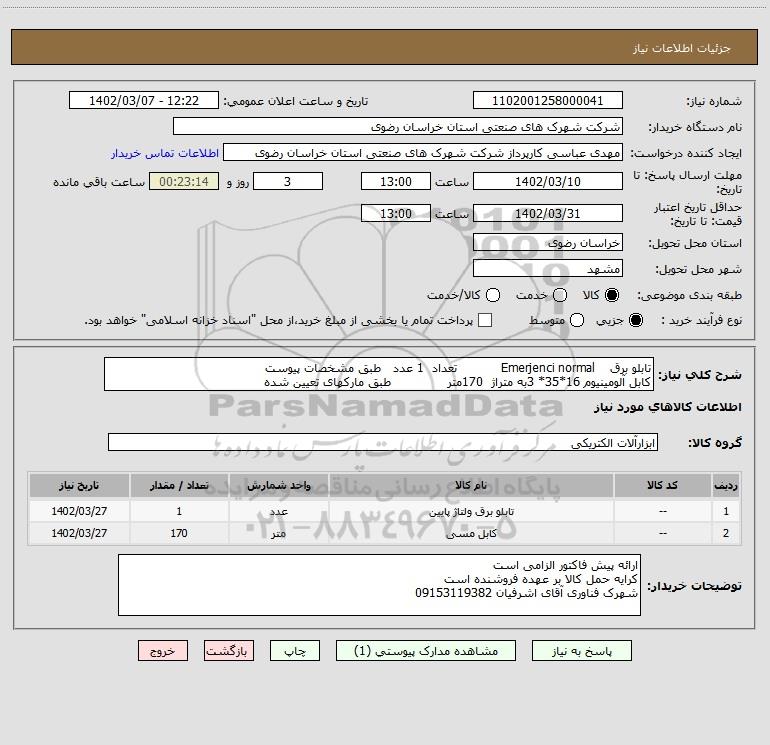Screen dimensions: 770x745
Task: Toggle the اسناد خزانه اسلامی payment checkbox
Action: pyautogui.click(x=485, y=320)
